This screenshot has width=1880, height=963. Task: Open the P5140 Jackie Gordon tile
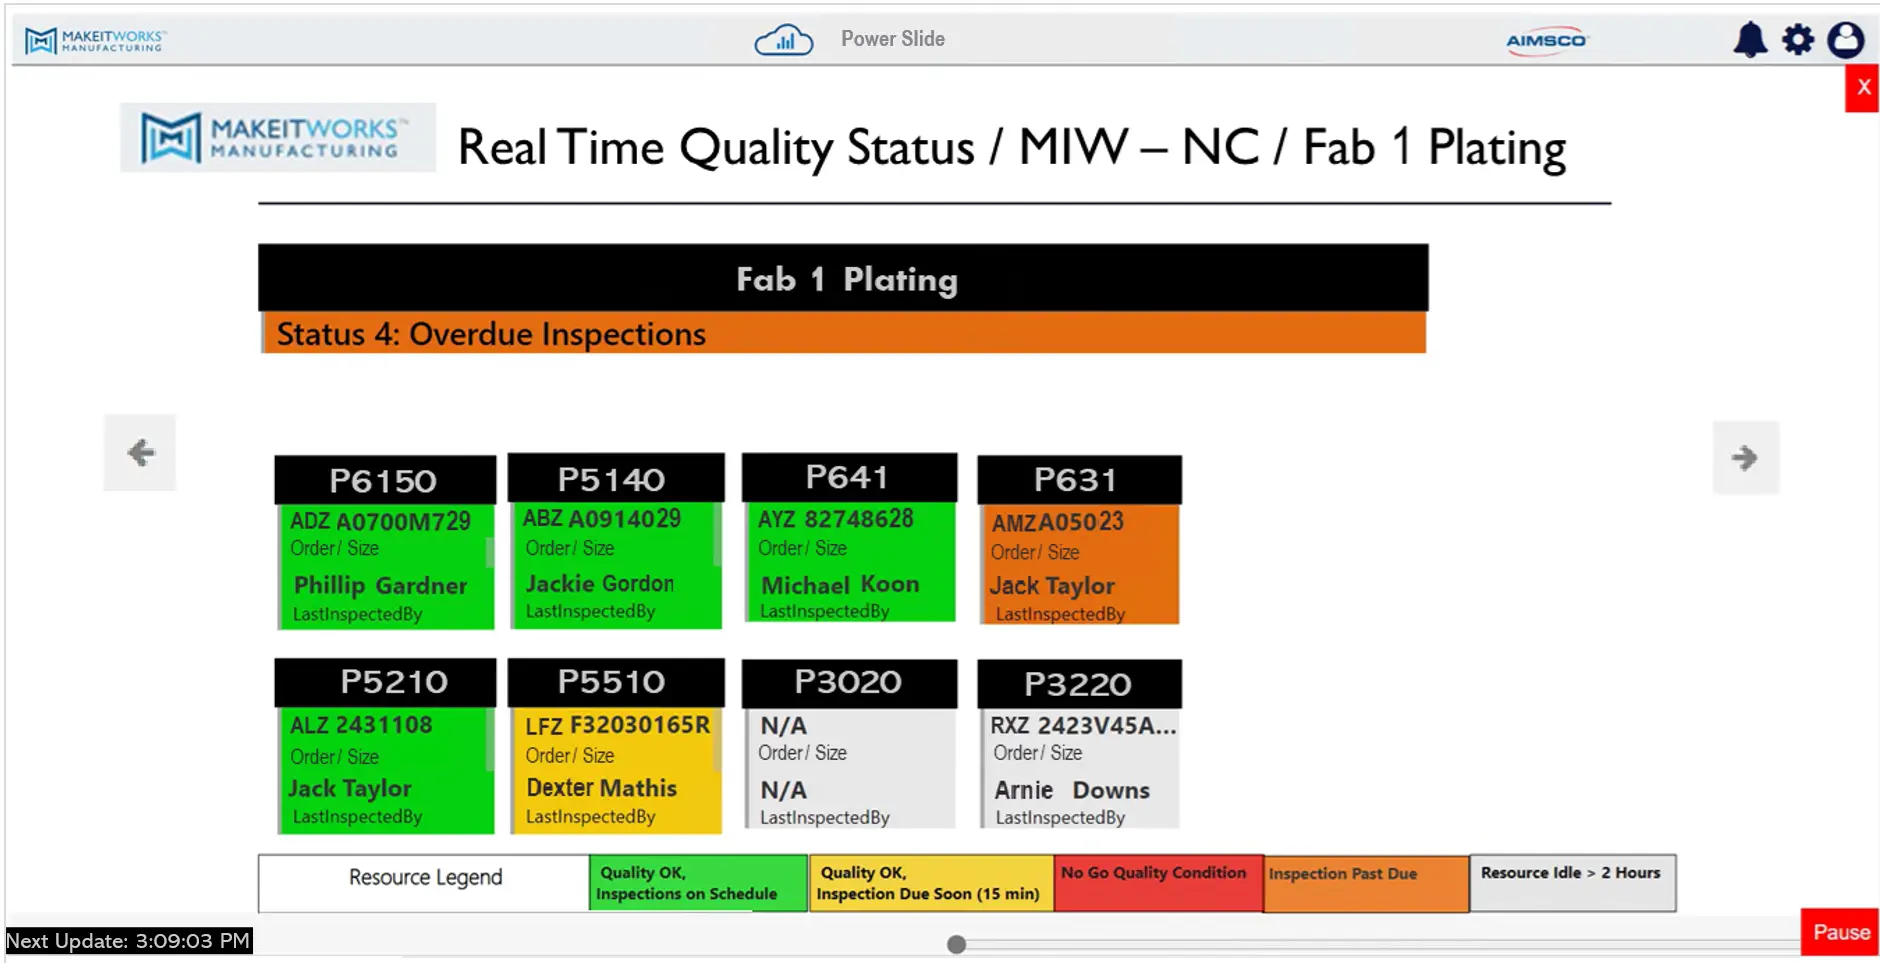pos(616,542)
